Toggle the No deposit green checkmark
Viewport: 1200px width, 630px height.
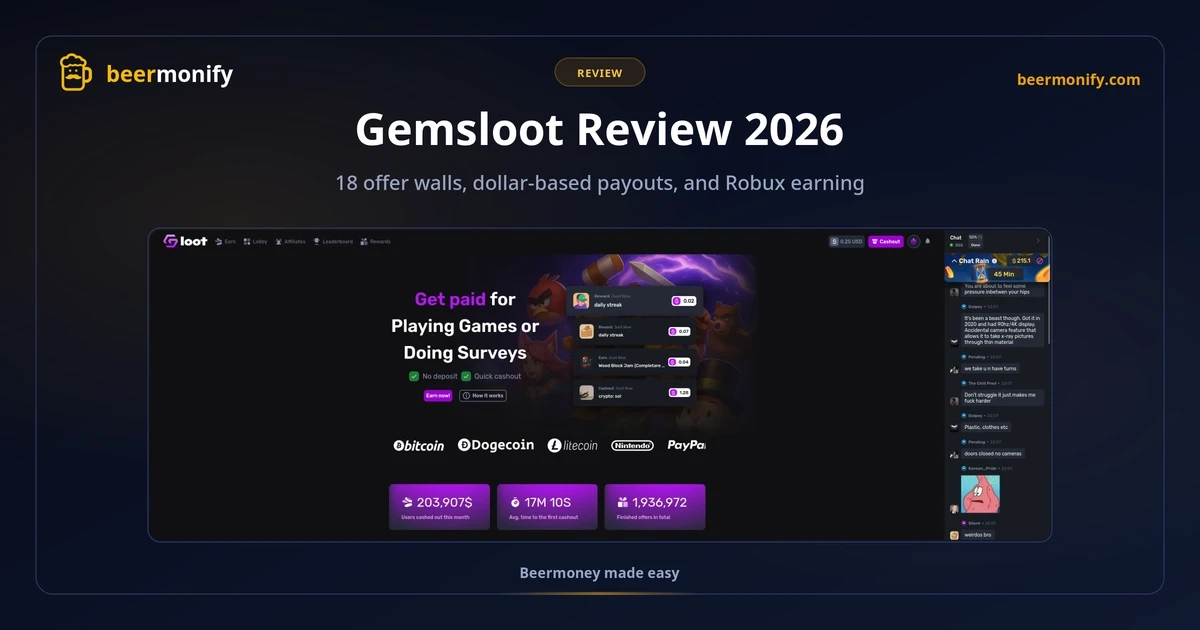click(414, 376)
